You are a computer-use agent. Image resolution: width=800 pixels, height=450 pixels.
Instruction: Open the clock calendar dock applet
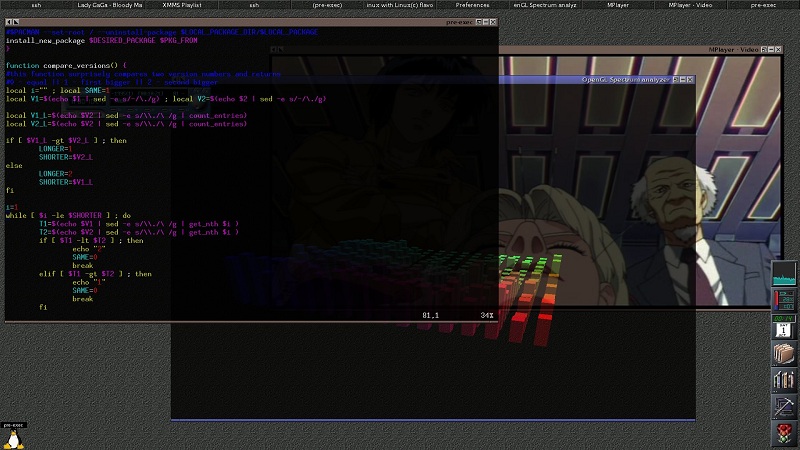pyautogui.click(x=784, y=326)
